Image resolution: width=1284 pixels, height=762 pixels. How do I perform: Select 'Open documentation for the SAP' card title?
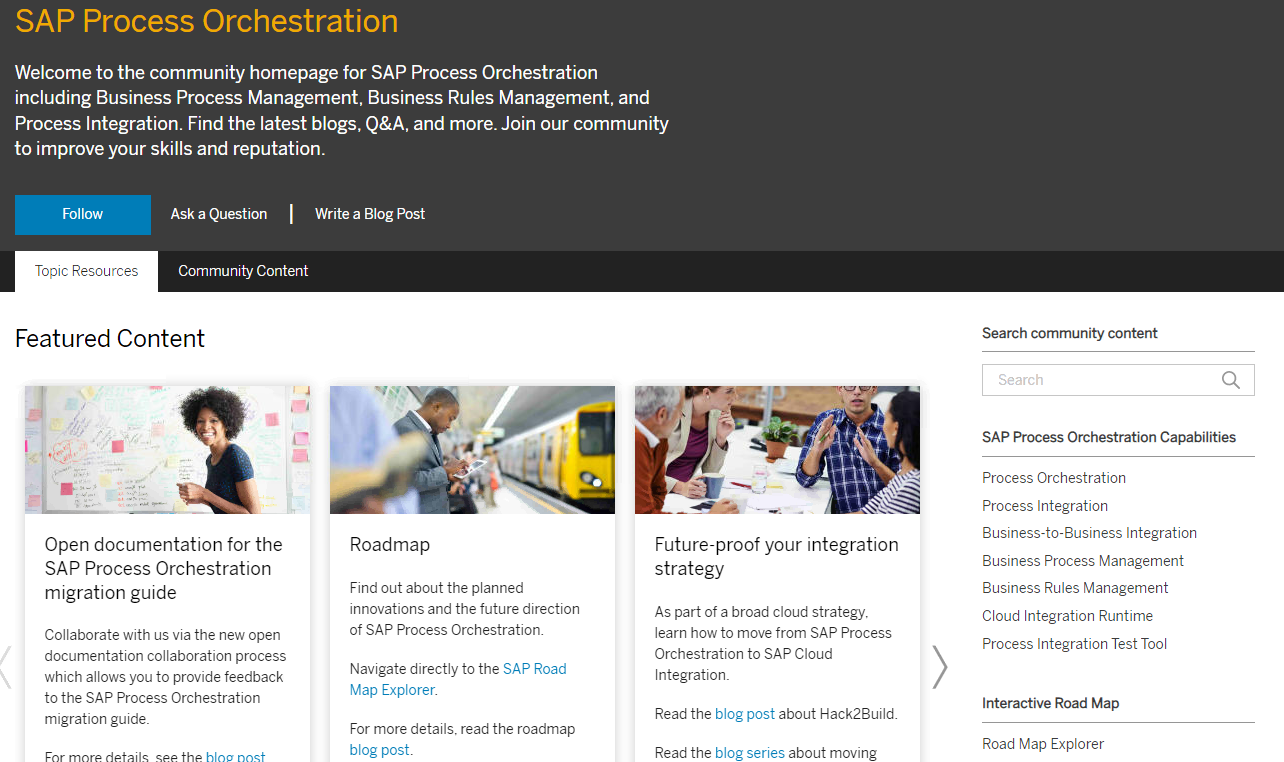point(164,569)
